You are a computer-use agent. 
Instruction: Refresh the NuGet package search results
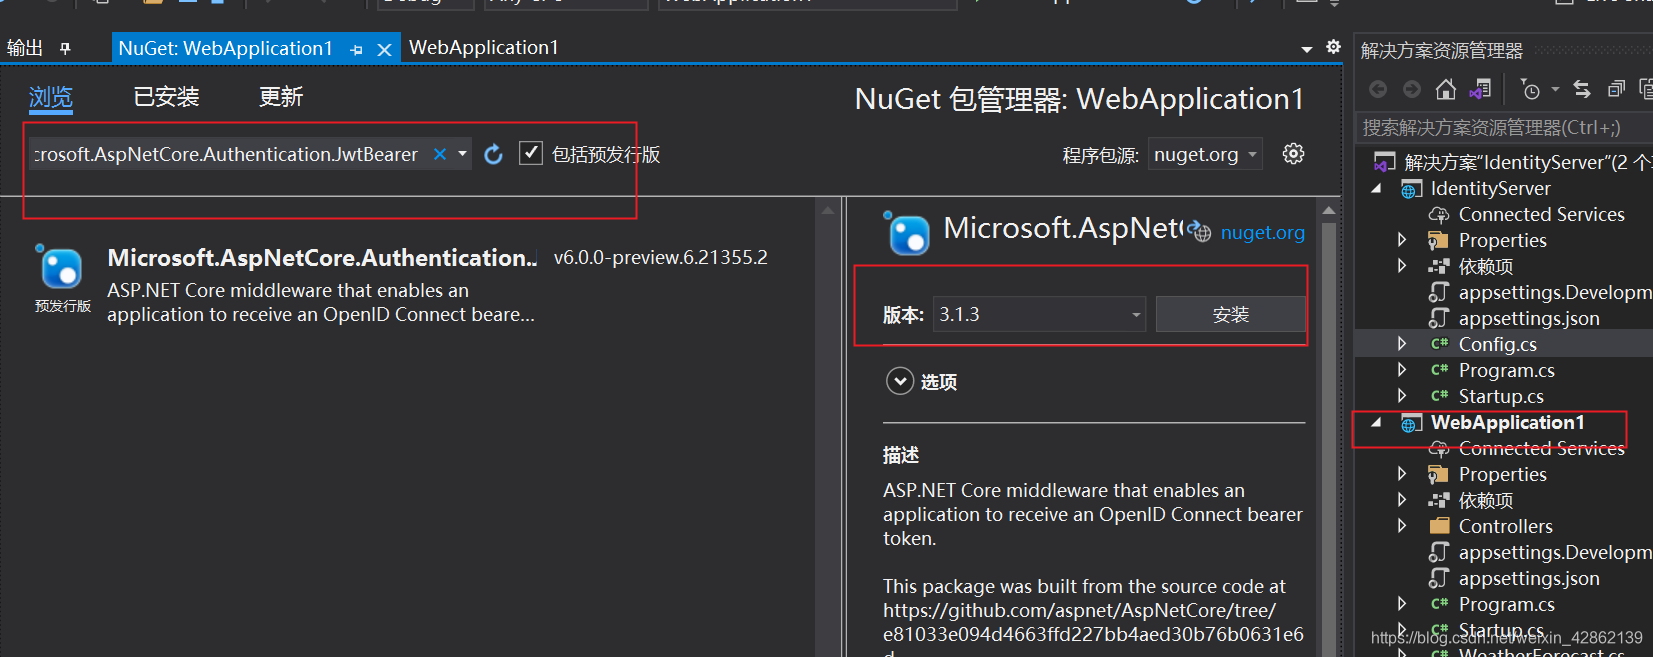tap(493, 154)
